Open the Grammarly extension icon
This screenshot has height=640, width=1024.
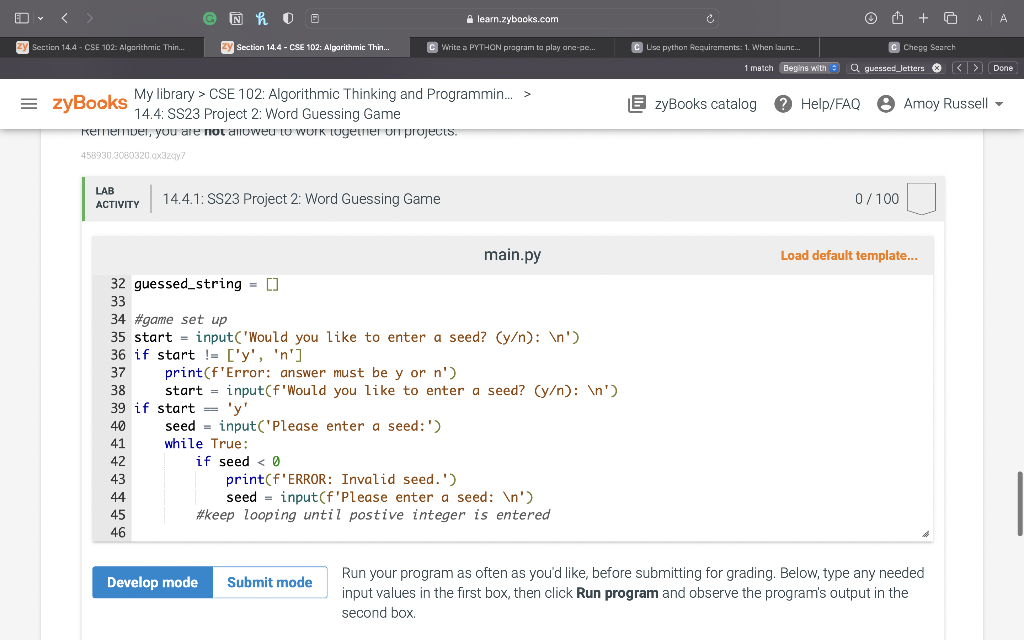[210, 17]
